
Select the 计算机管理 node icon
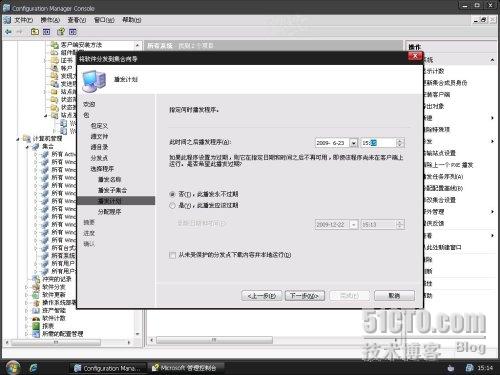point(26,138)
